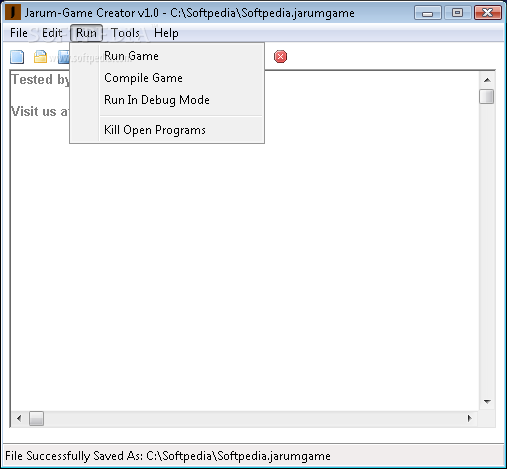Click horizontal scrollbar right arrow
The height and width of the screenshot is (469, 507).
coord(470,418)
